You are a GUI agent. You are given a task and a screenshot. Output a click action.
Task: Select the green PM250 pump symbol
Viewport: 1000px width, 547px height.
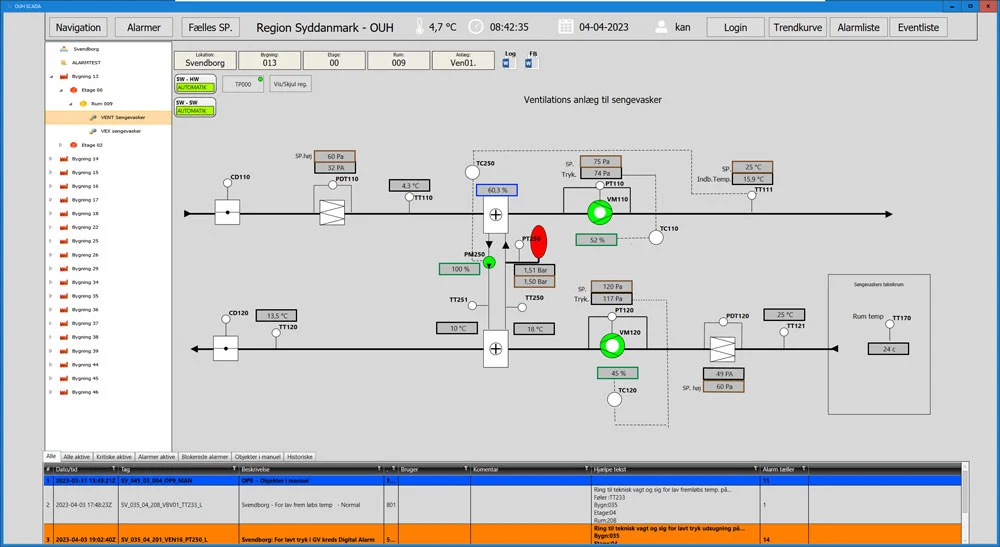pyautogui.click(x=489, y=262)
